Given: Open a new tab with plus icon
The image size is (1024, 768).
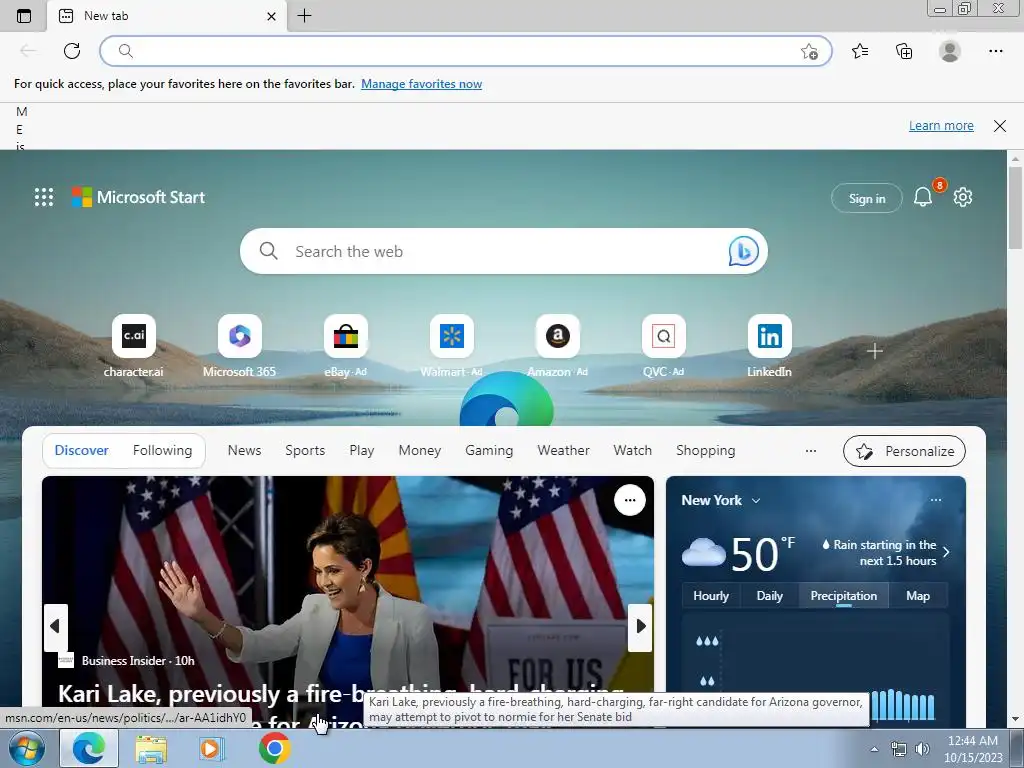Looking at the screenshot, I should [x=304, y=16].
